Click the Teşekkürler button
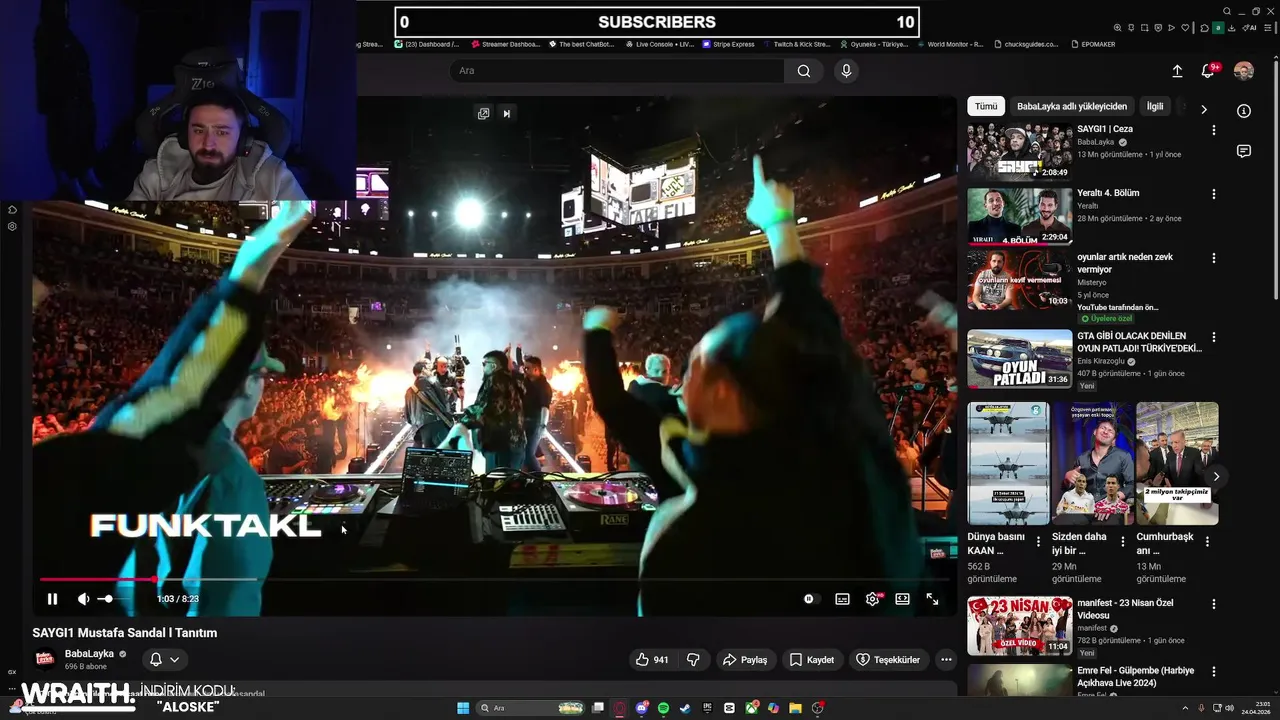 pos(888,660)
